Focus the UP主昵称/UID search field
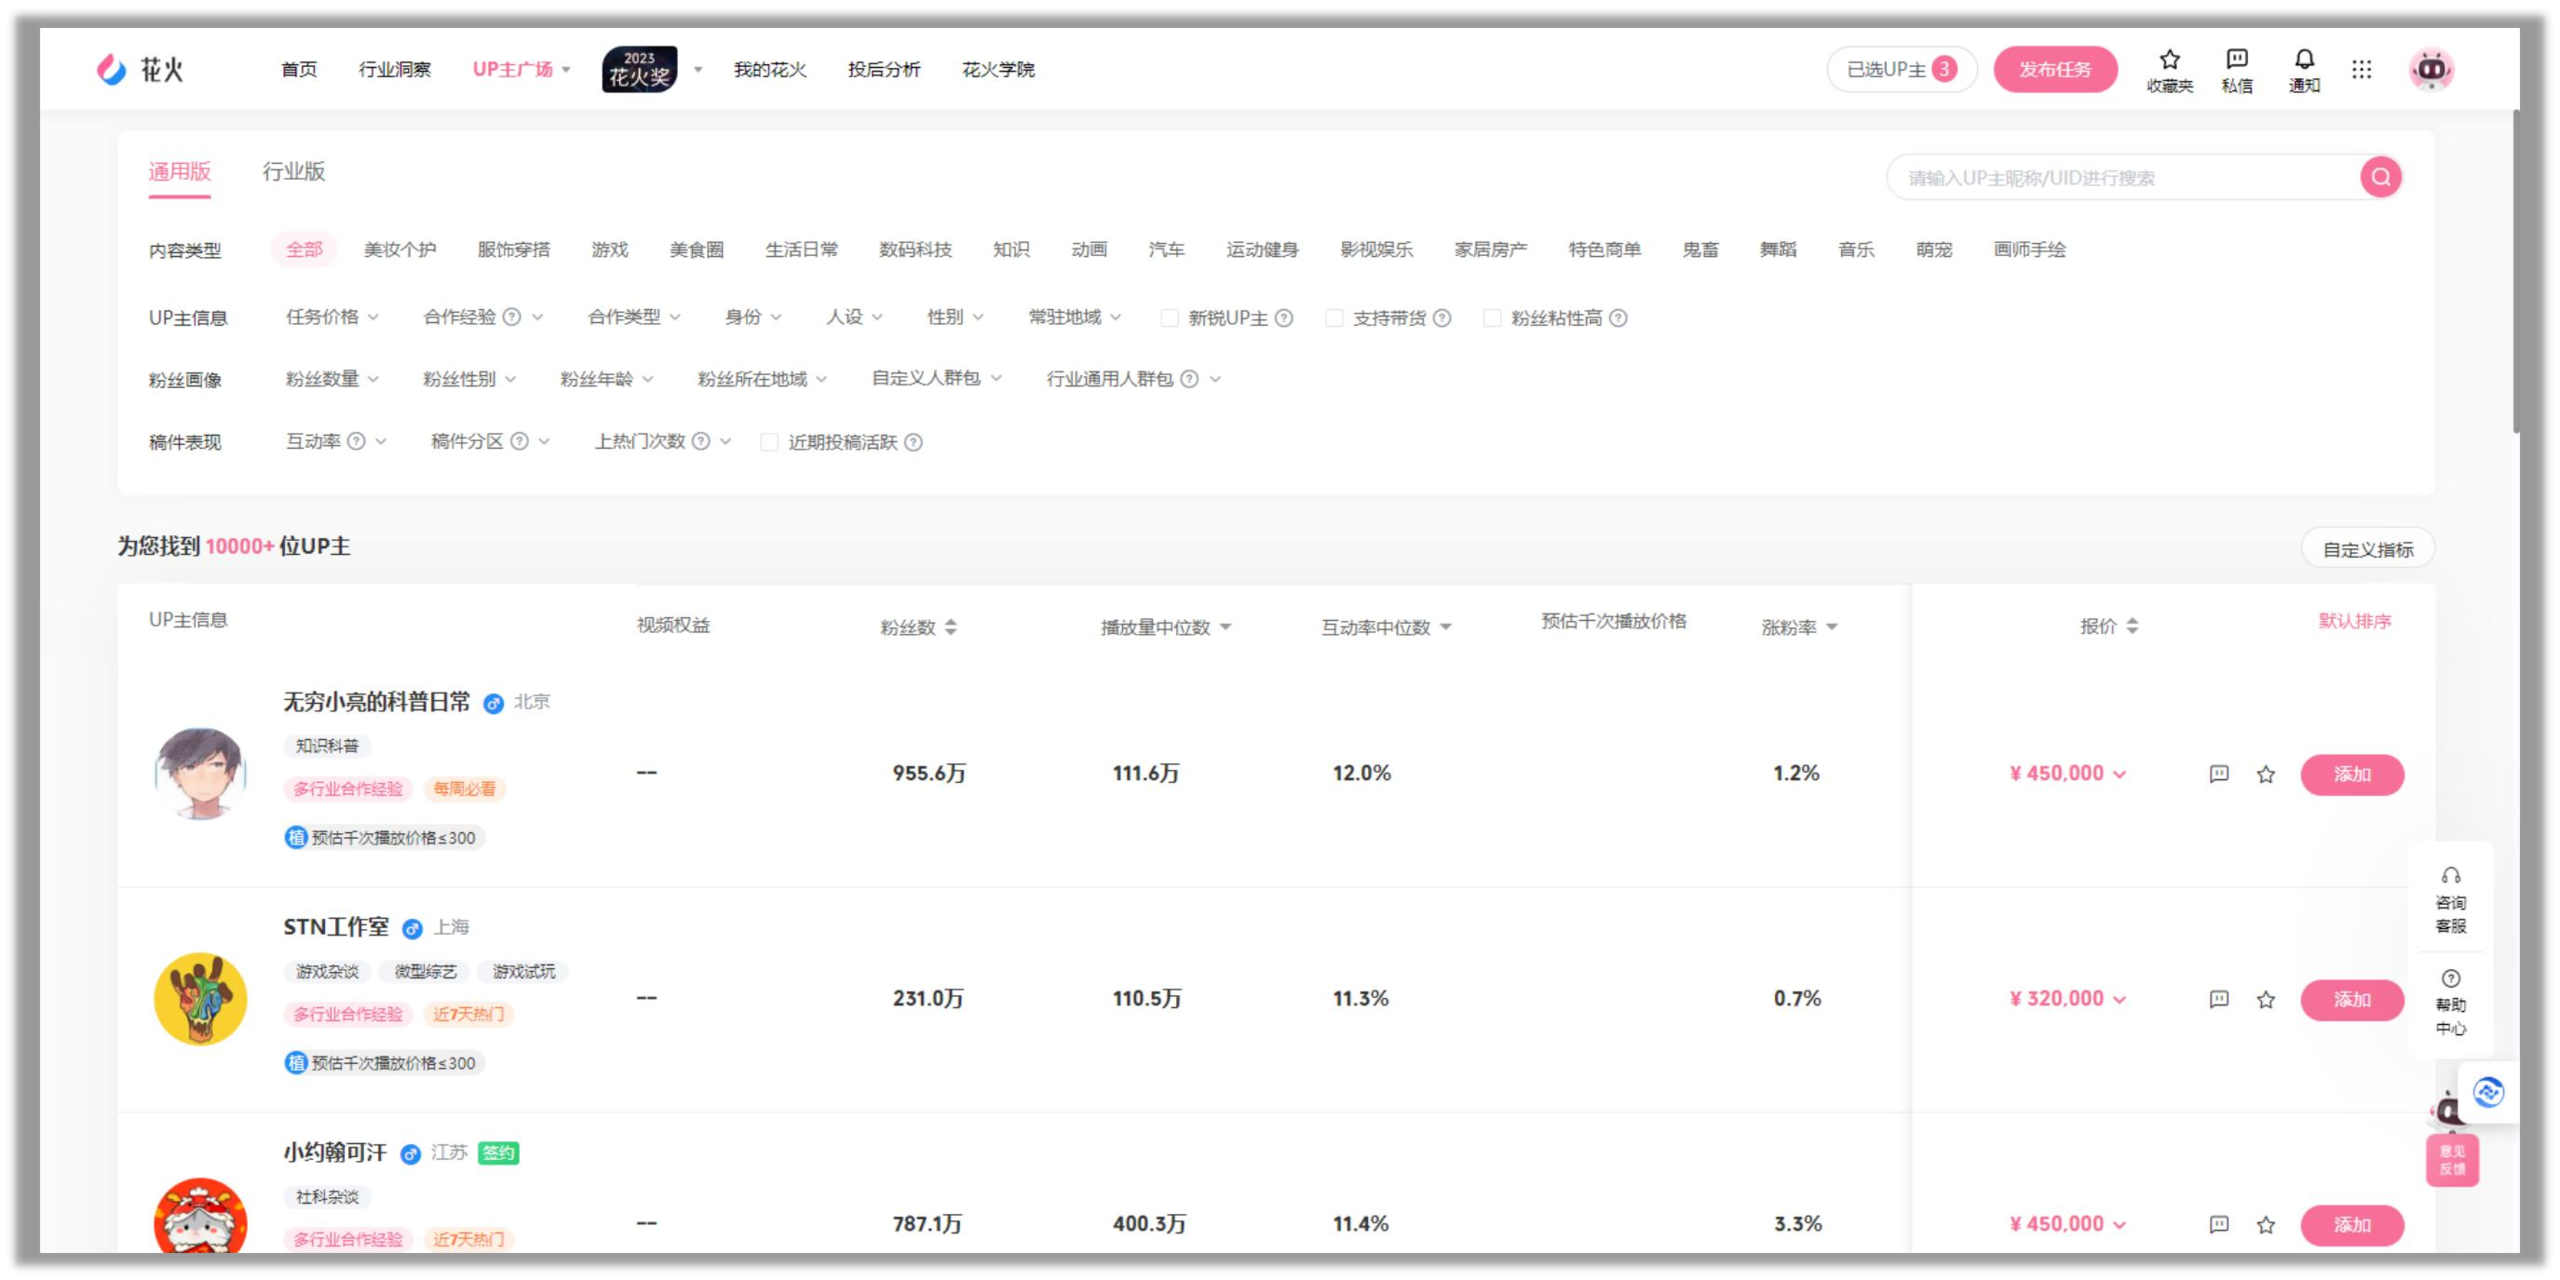 [2122, 177]
